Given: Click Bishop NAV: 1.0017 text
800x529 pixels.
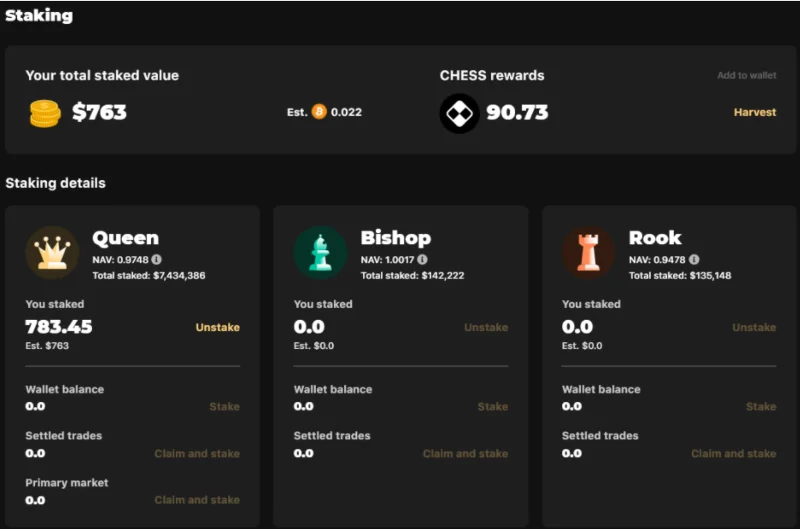Looking at the screenshot, I should tap(387, 260).
